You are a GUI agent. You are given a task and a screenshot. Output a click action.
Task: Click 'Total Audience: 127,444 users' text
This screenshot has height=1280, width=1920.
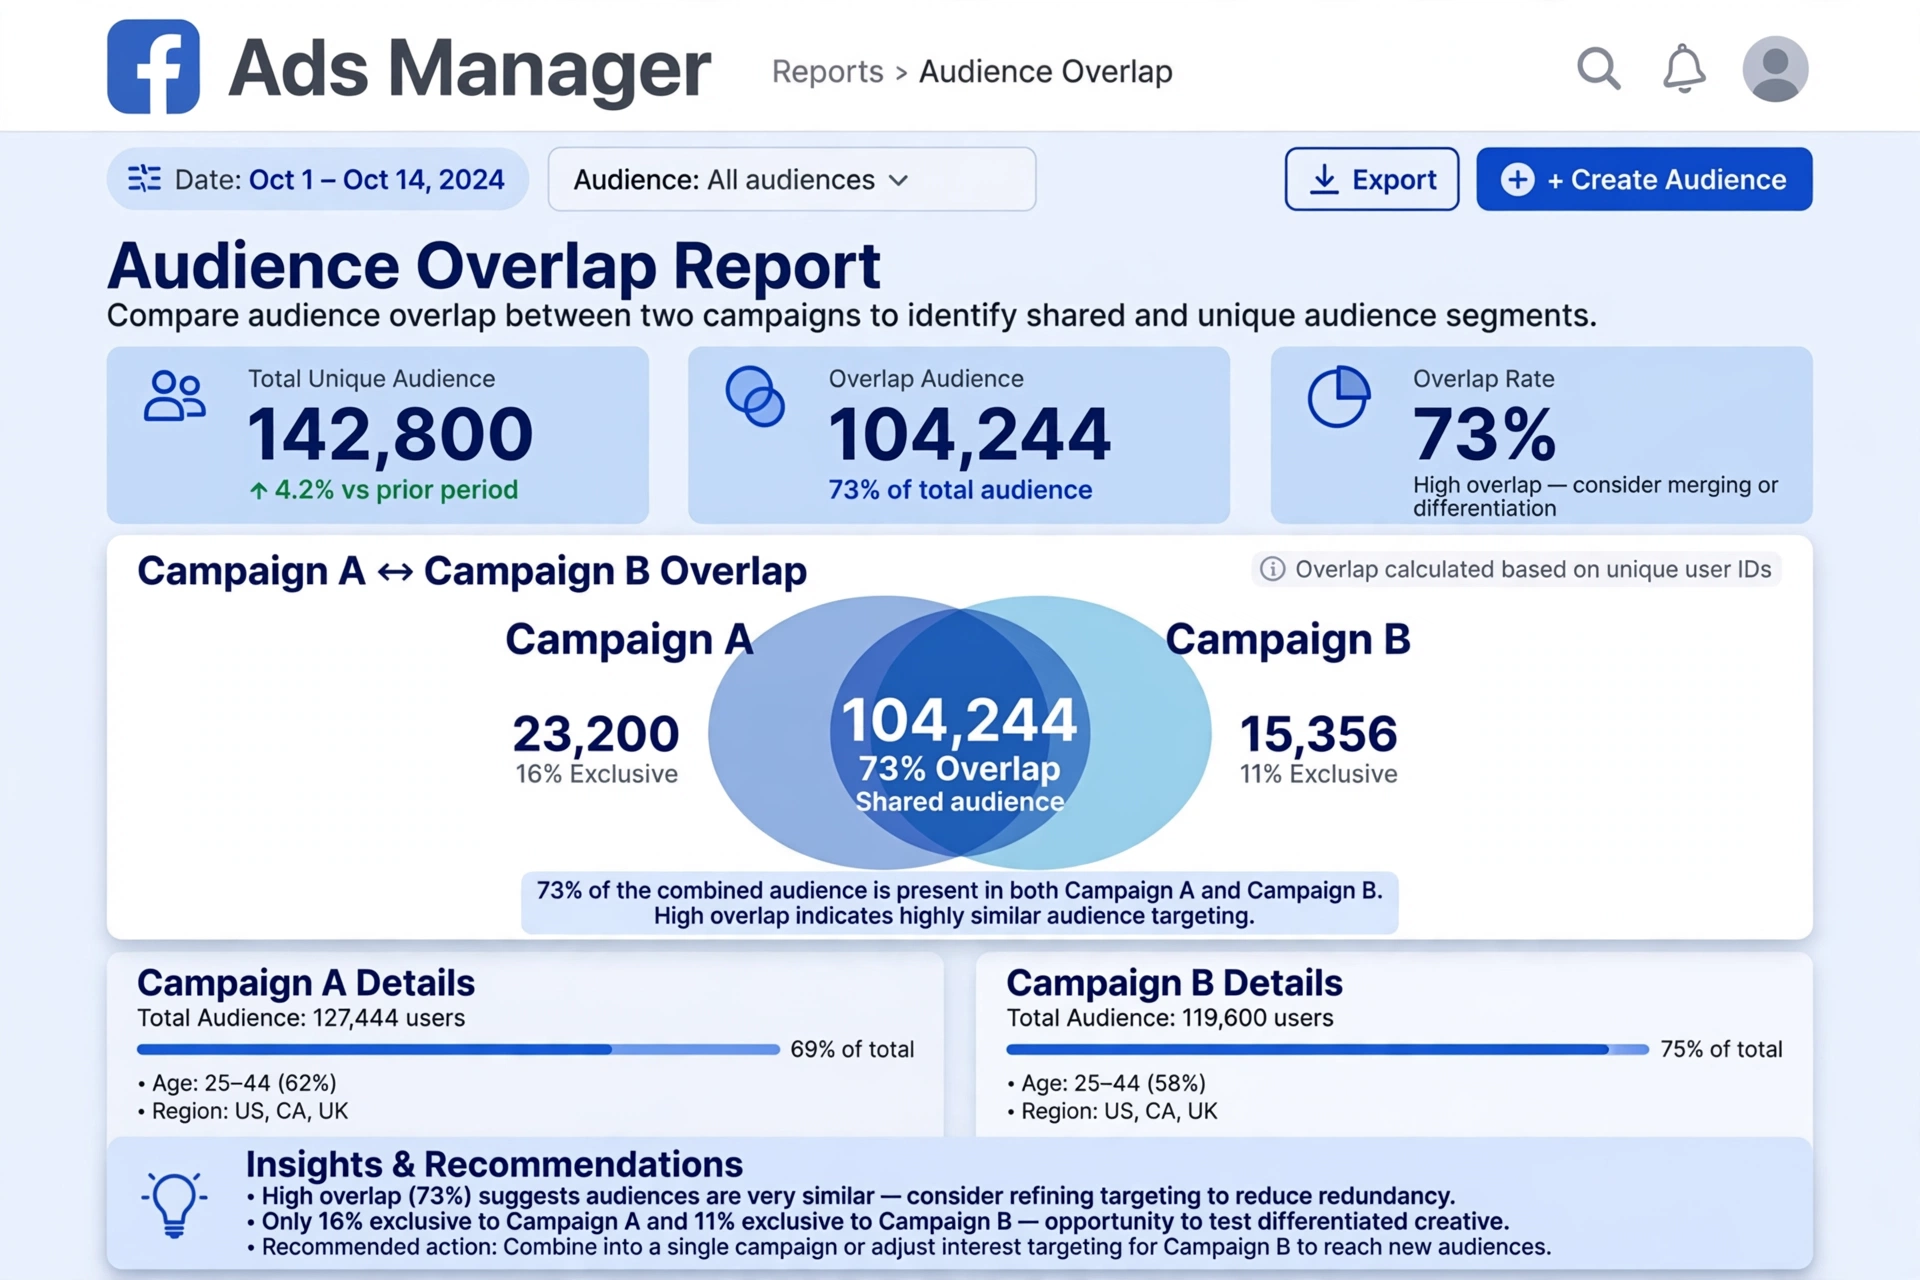point(301,1018)
